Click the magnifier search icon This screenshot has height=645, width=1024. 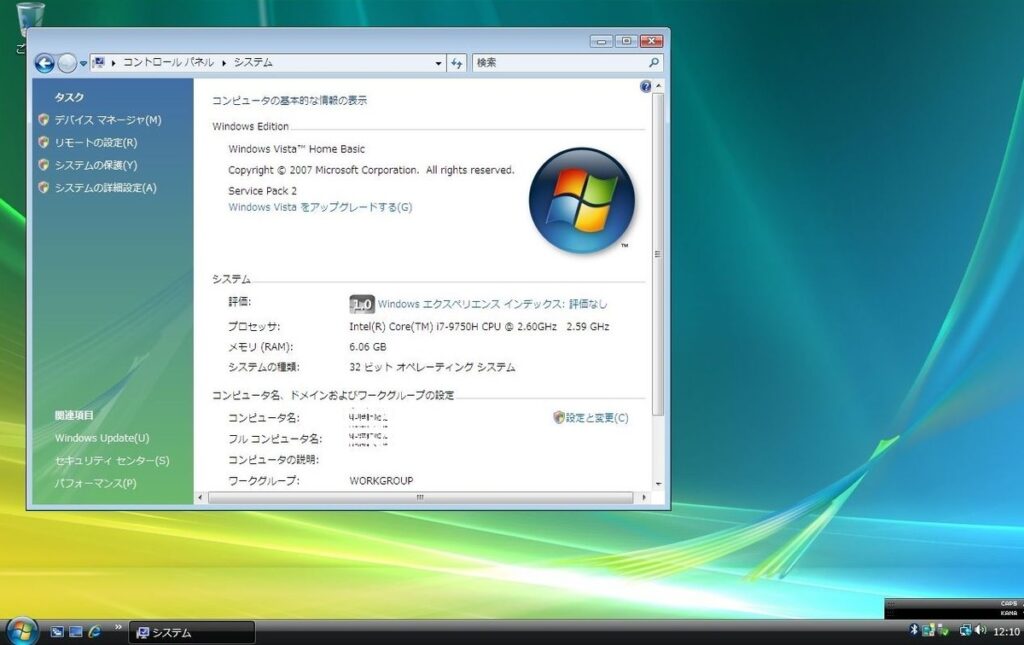654,63
